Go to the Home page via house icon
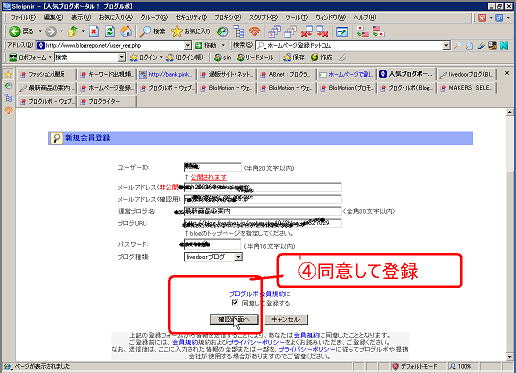Image resolution: width=516 pixels, height=373 pixels. click(126, 32)
